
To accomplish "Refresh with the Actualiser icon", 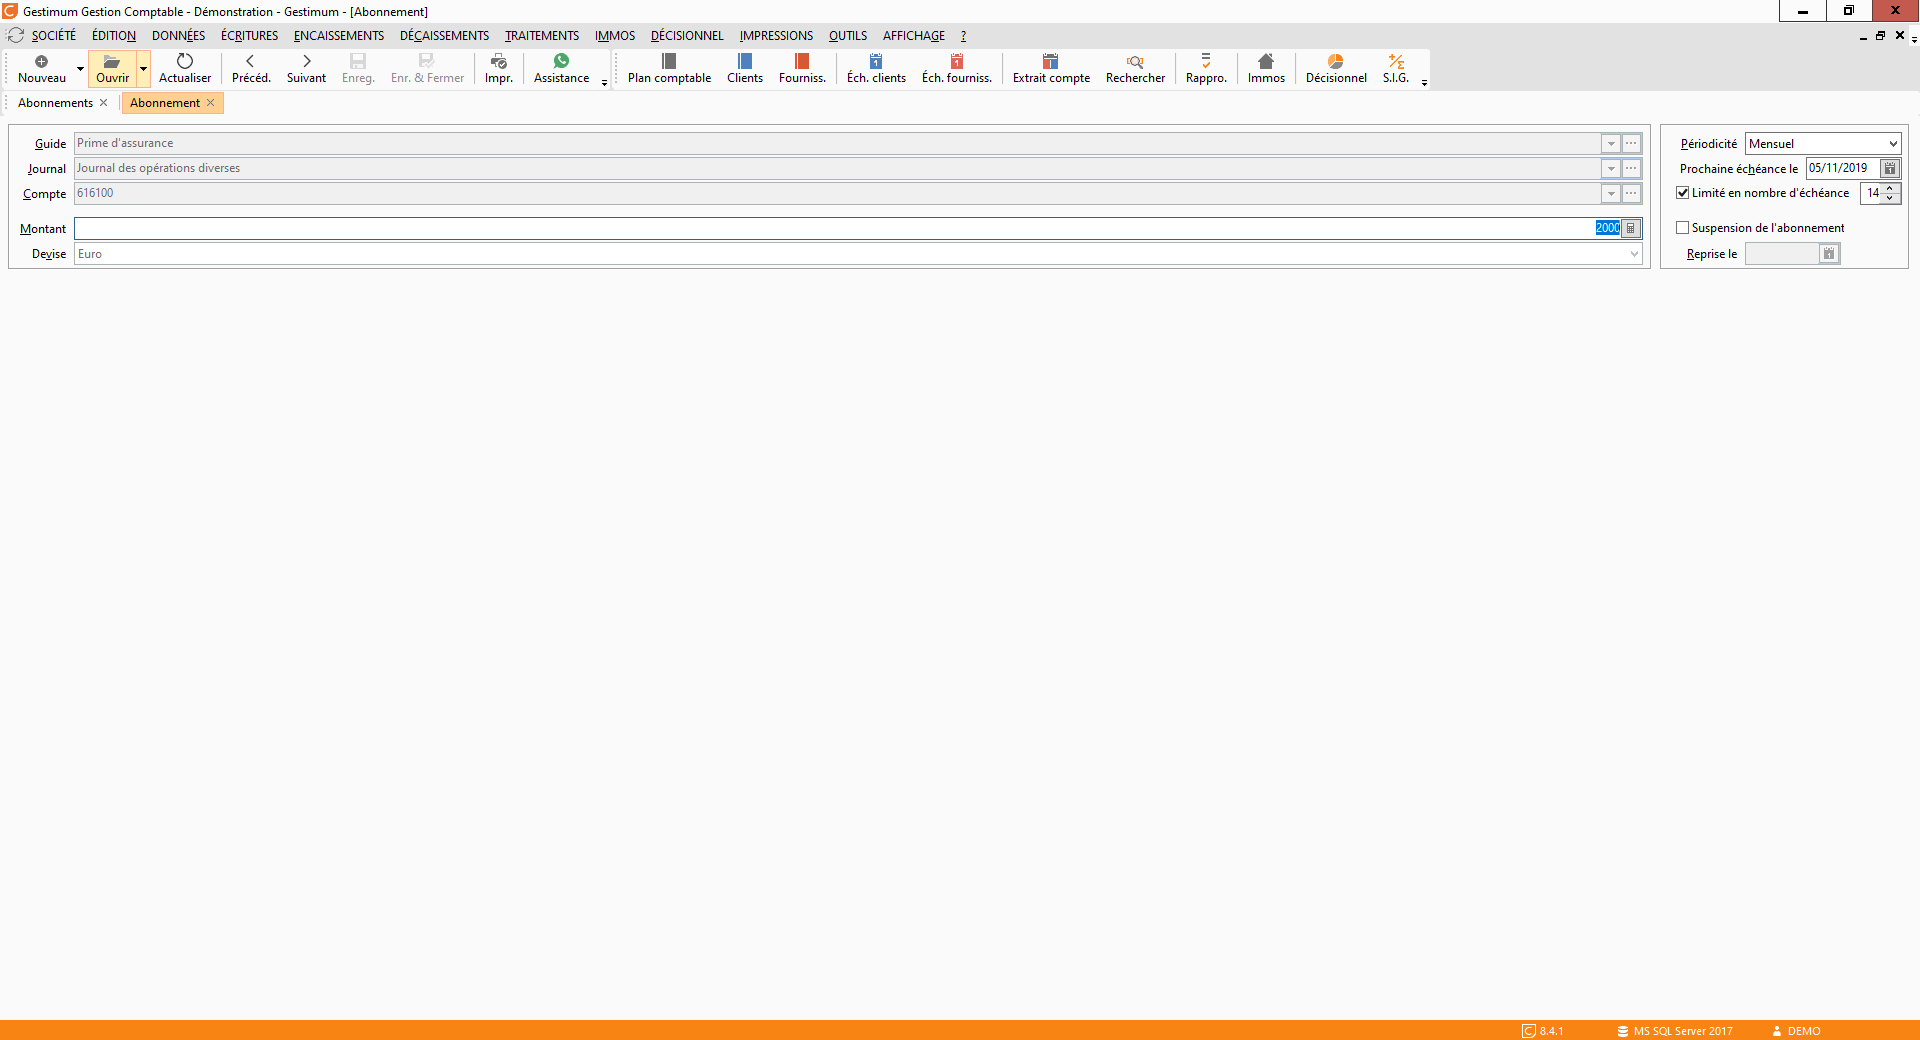I will [185, 62].
